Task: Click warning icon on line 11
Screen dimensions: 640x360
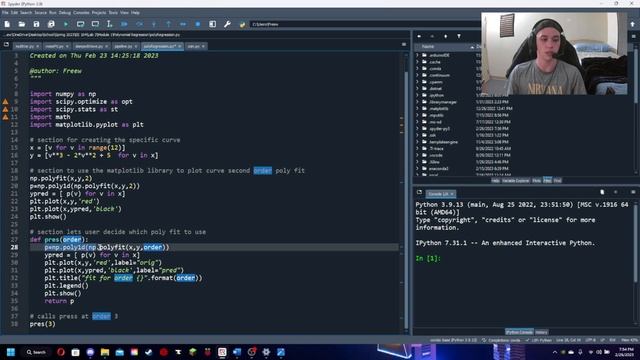Action: point(5,117)
